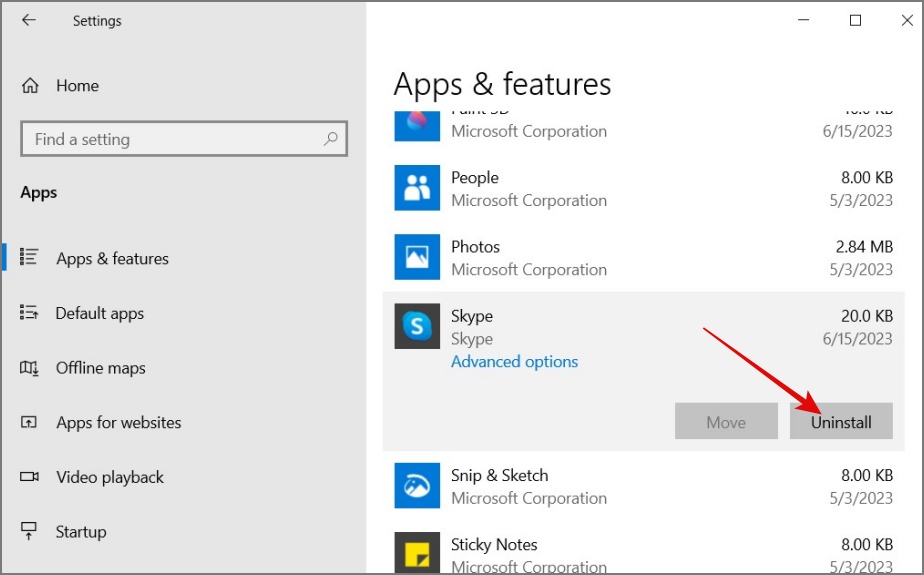Select the People app entry
Viewport: 924px width, 575px height.
coord(644,188)
